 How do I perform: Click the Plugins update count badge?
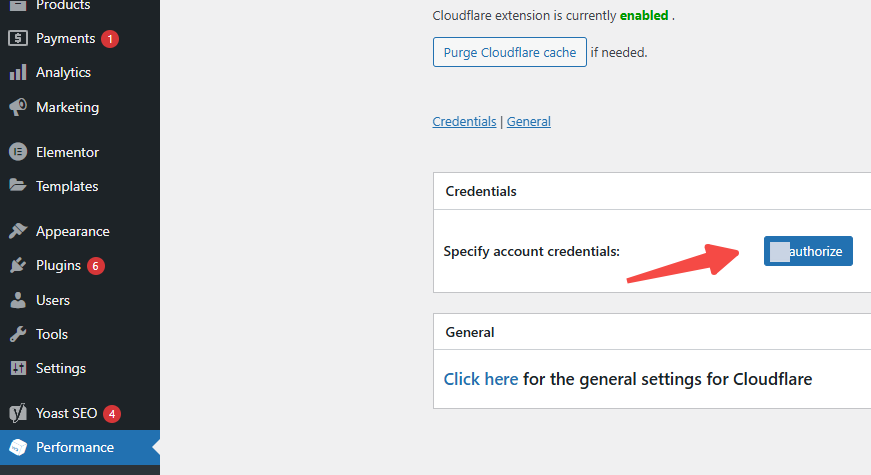pos(96,266)
